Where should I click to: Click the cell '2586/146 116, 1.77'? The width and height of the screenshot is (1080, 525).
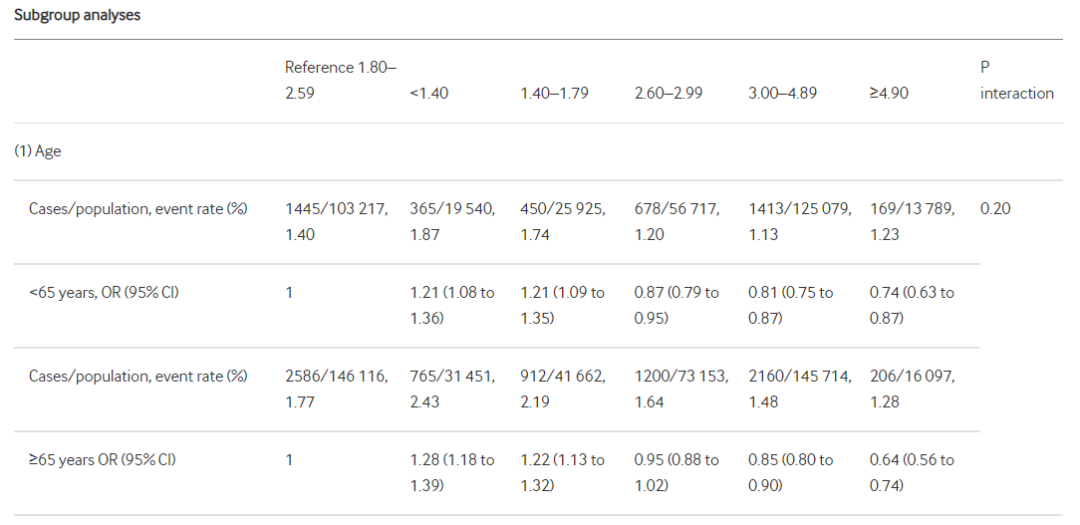336,389
